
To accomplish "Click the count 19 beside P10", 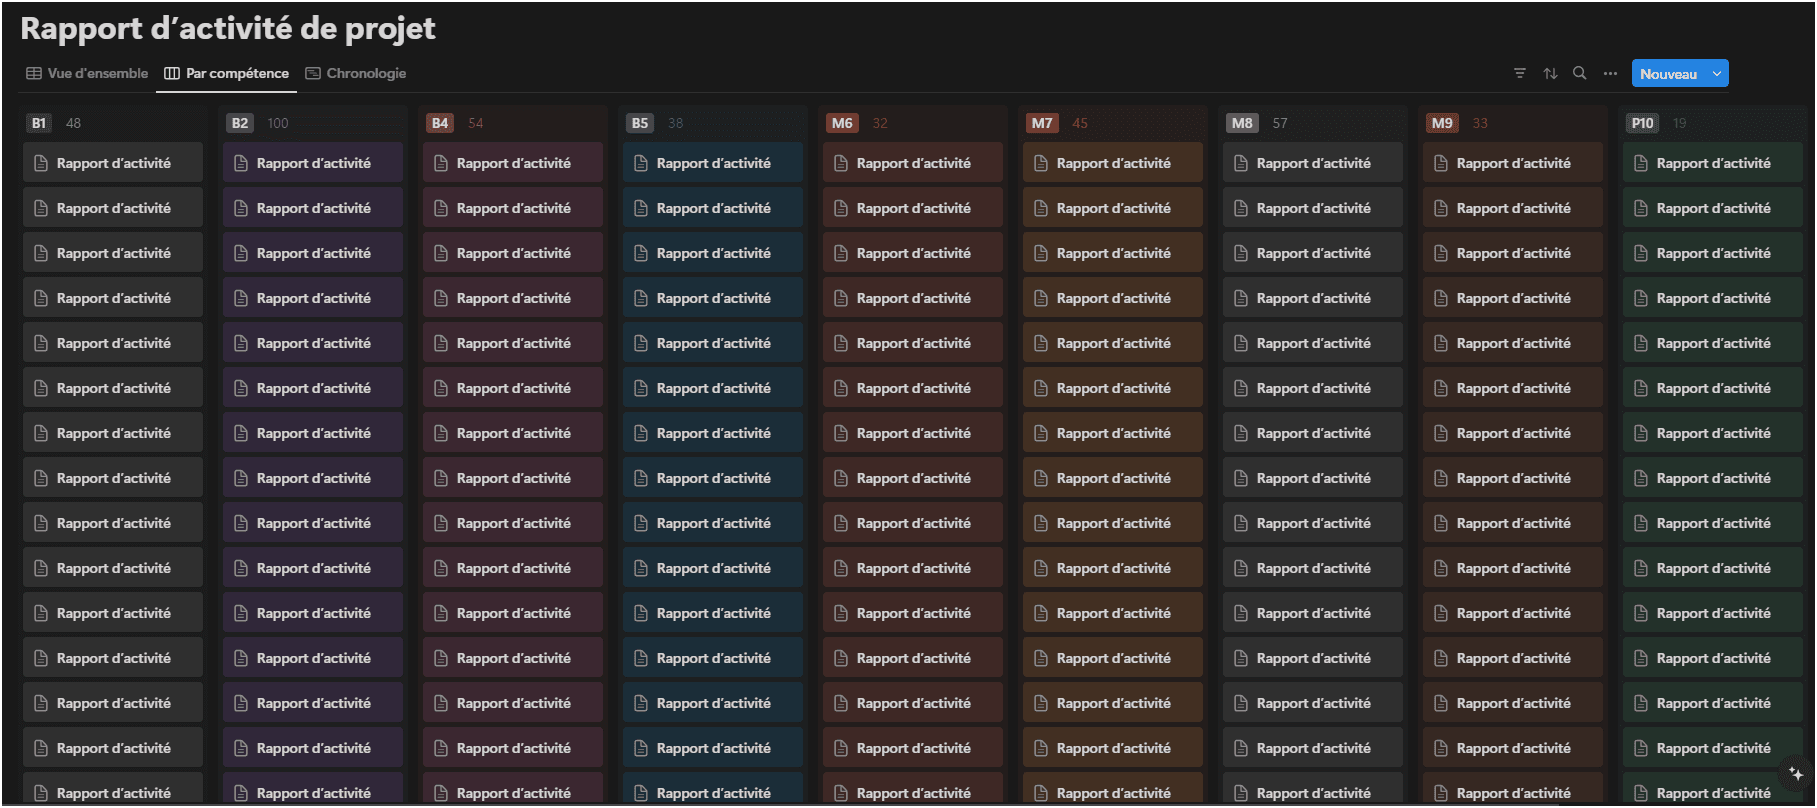I will point(1680,123).
